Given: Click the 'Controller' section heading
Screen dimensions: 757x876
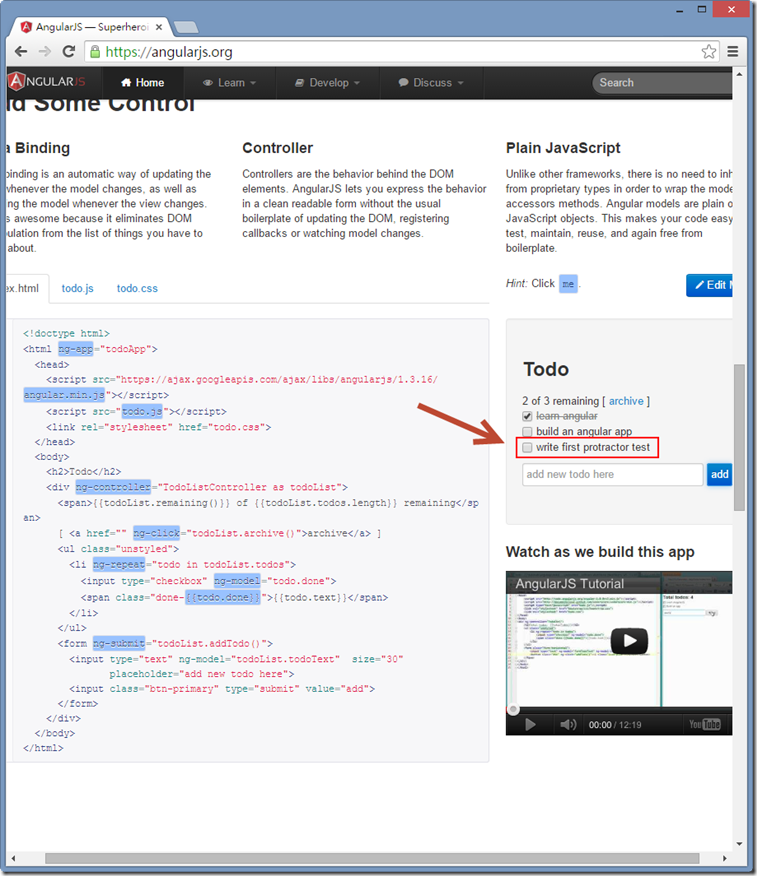Looking at the screenshot, I should coord(278,148).
